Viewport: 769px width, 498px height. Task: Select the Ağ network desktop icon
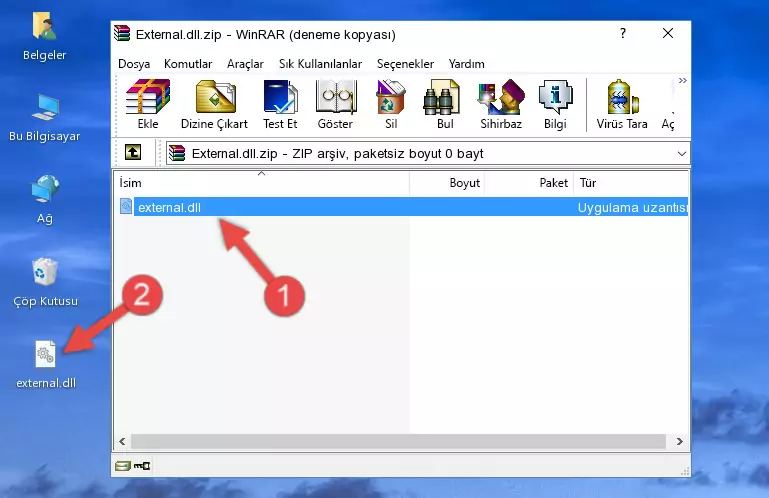tap(45, 200)
